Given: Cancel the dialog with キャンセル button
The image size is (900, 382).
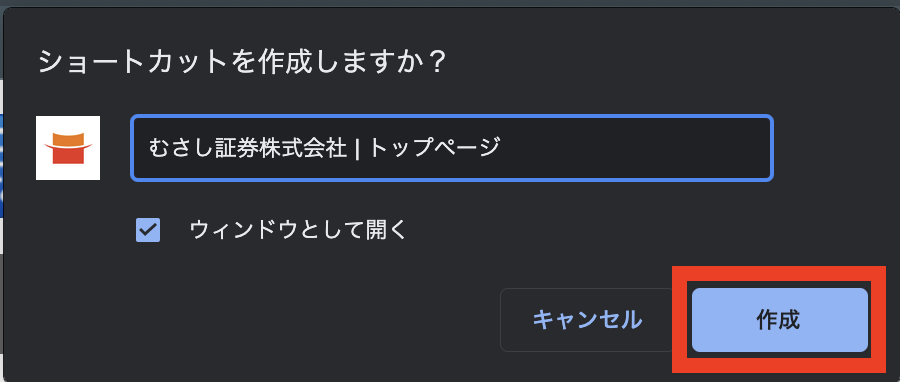Looking at the screenshot, I should pos(587,320).
